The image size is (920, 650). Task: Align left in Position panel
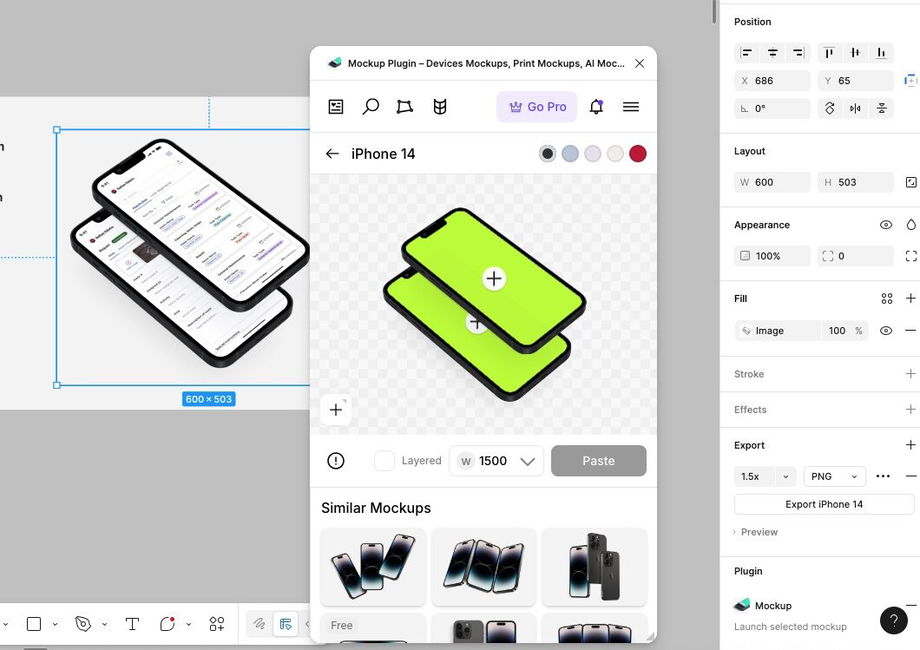(746, 53)
